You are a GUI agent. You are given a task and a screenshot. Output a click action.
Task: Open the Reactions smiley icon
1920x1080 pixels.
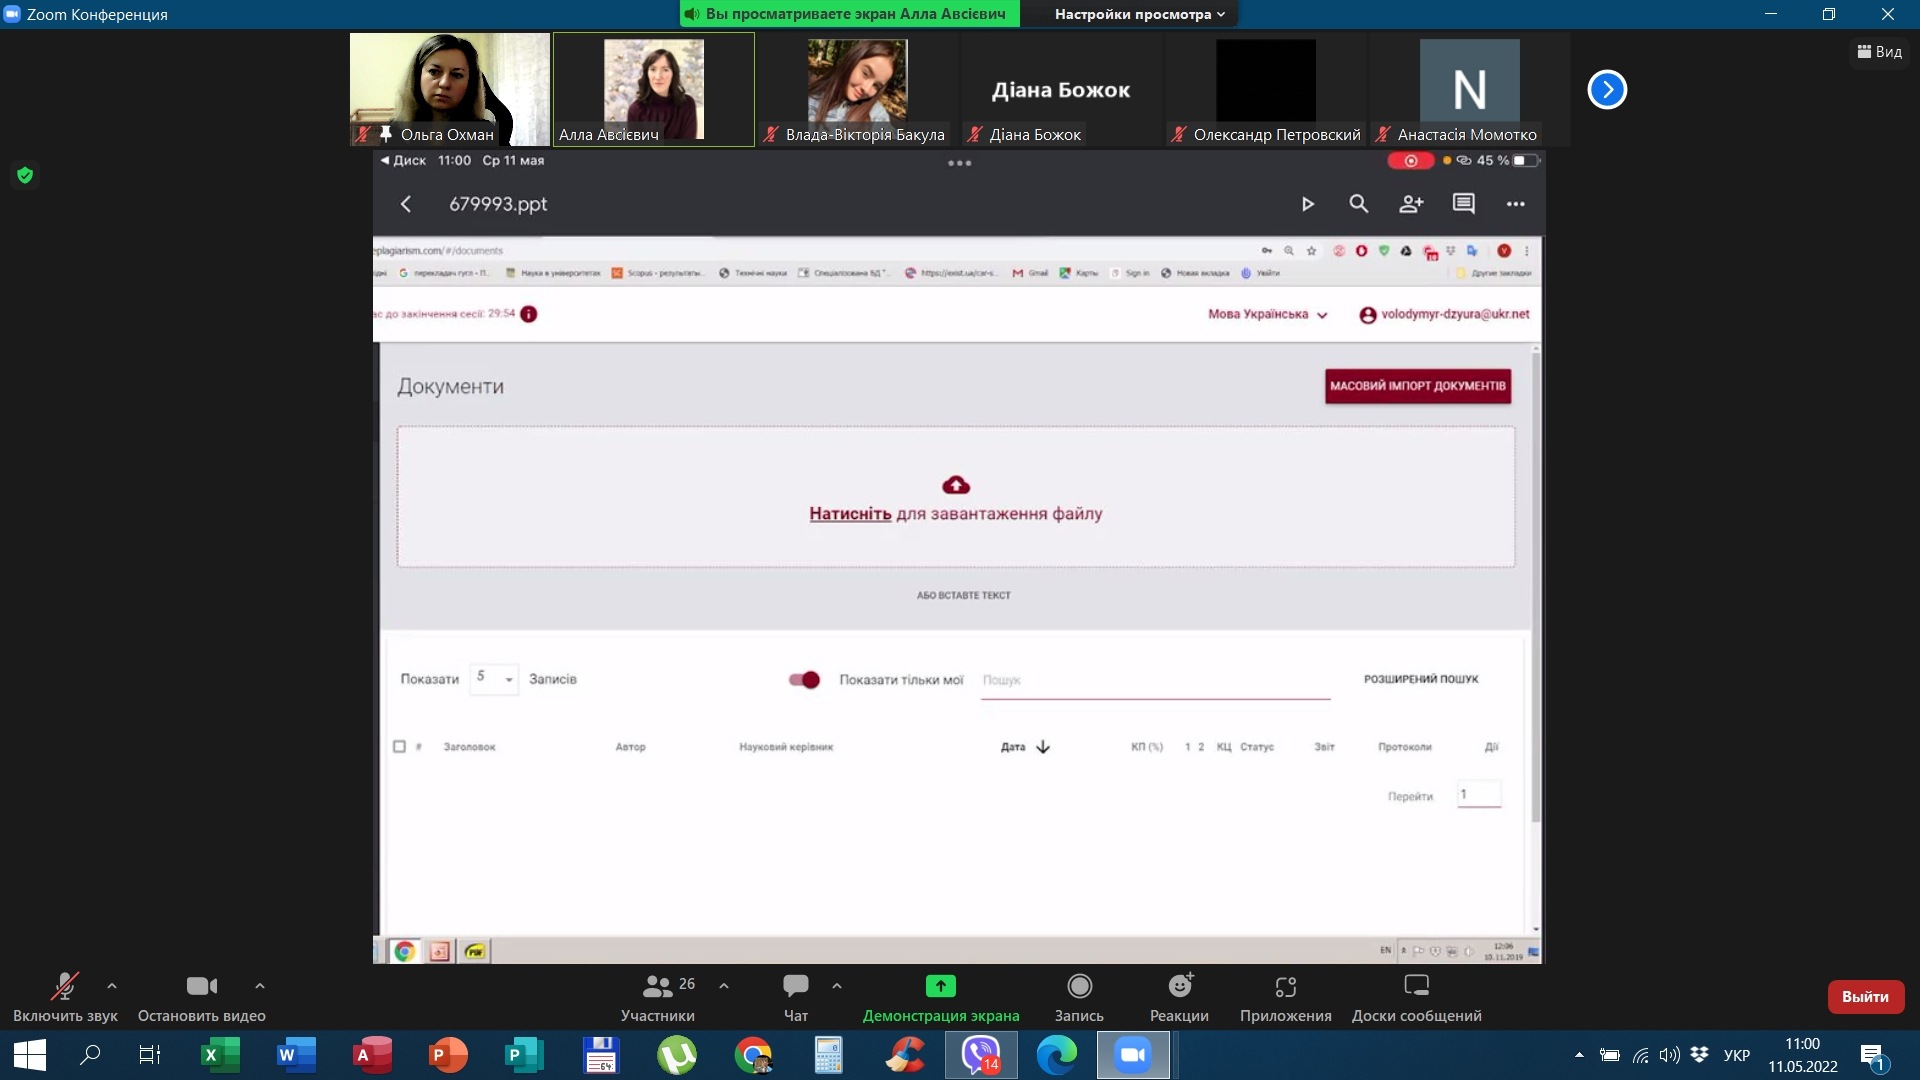(x=1180, y=987)
